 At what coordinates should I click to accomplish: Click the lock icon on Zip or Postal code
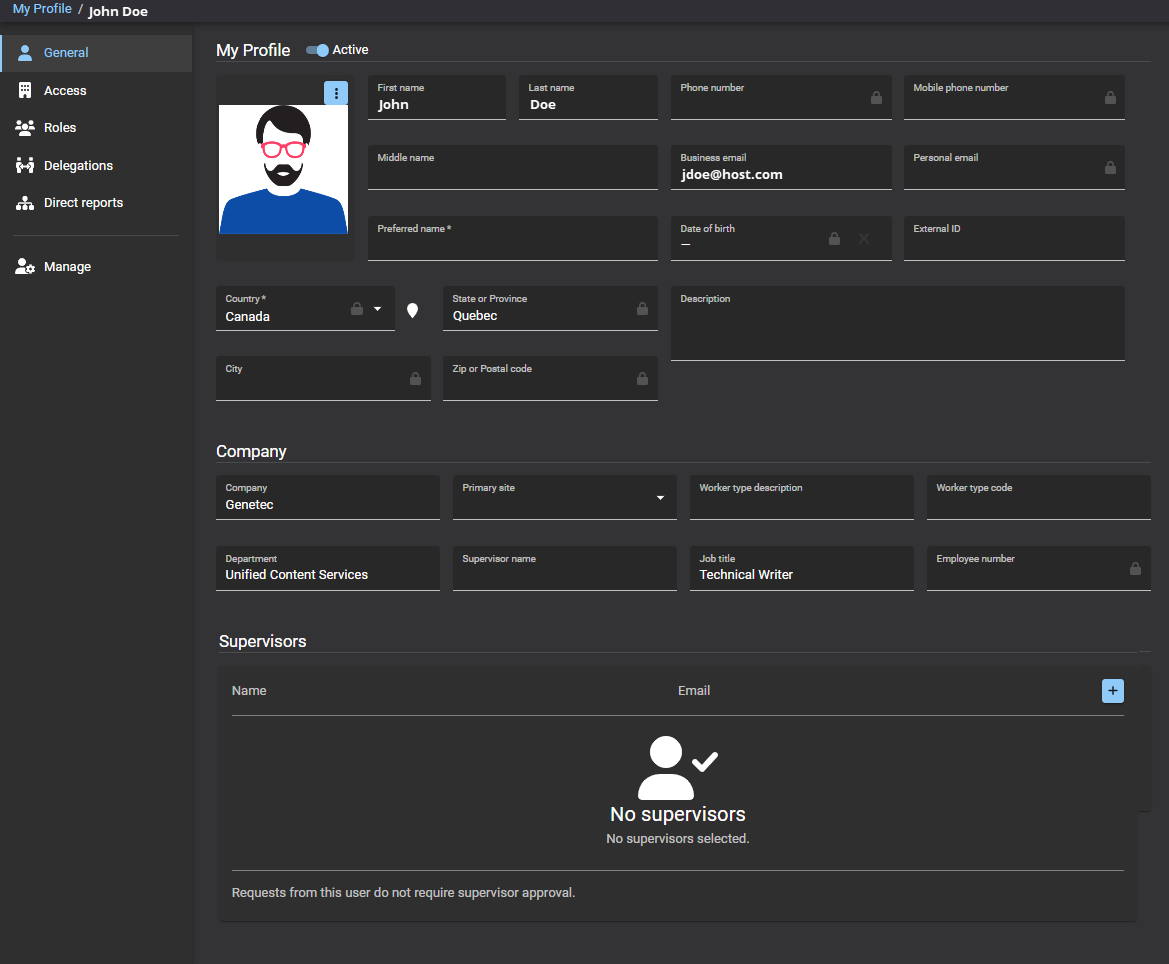click(642, 379)
